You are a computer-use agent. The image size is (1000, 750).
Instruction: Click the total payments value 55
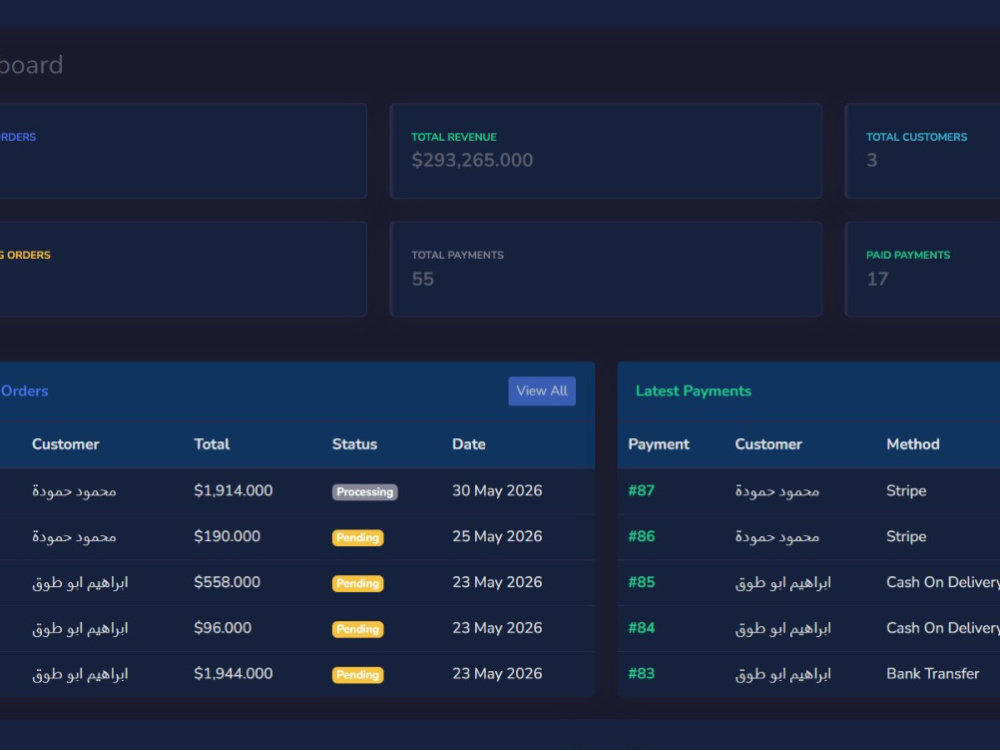[x=422, y=279]
